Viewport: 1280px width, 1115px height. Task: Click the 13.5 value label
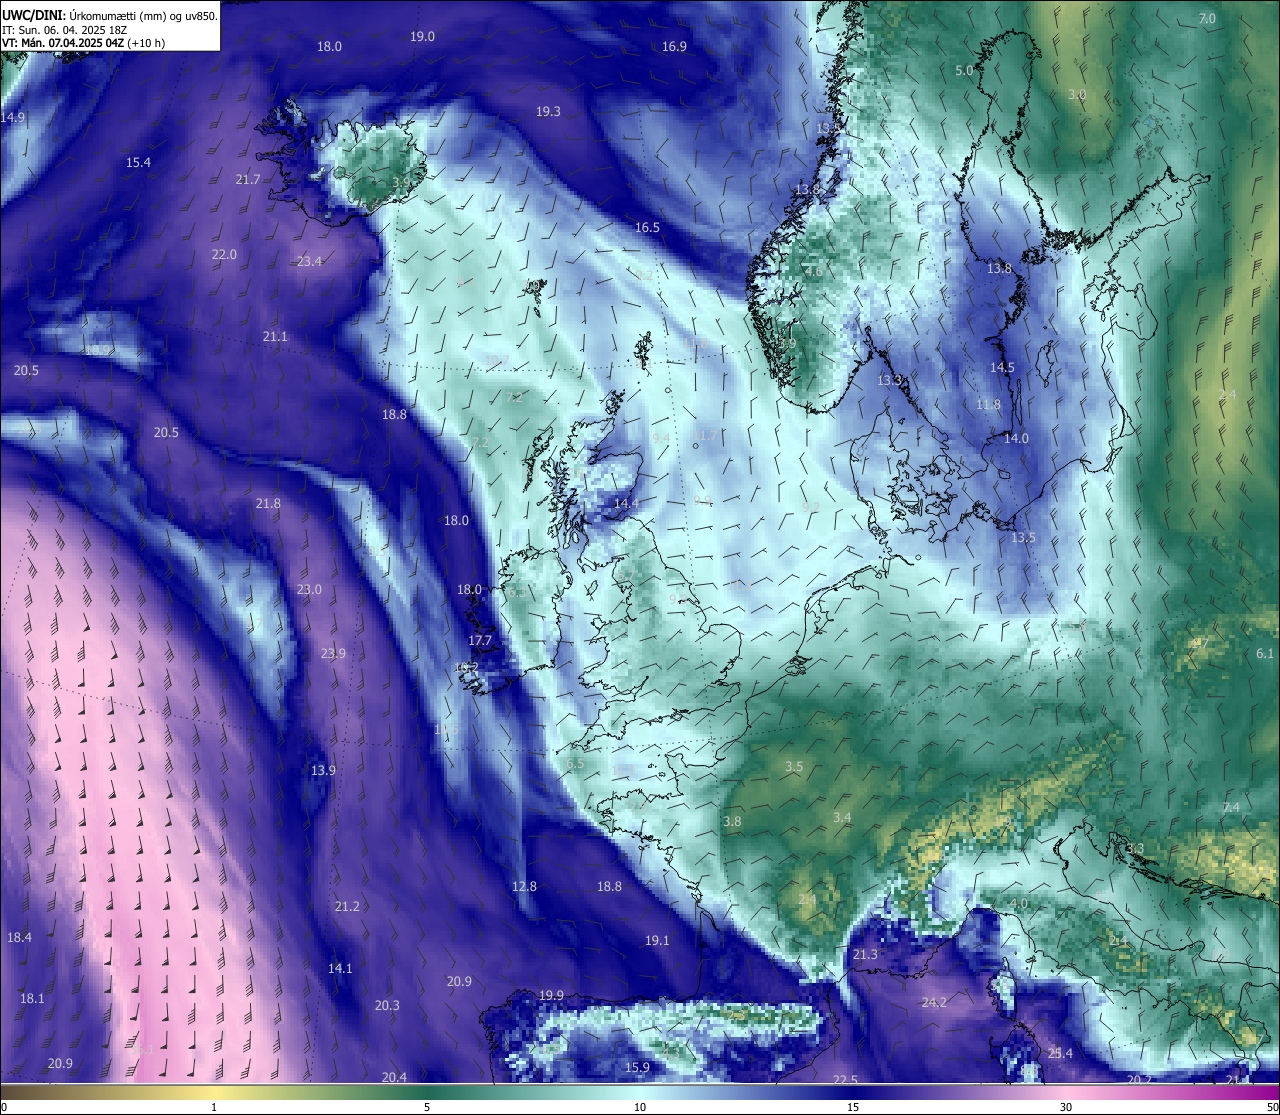point(1023,538)
